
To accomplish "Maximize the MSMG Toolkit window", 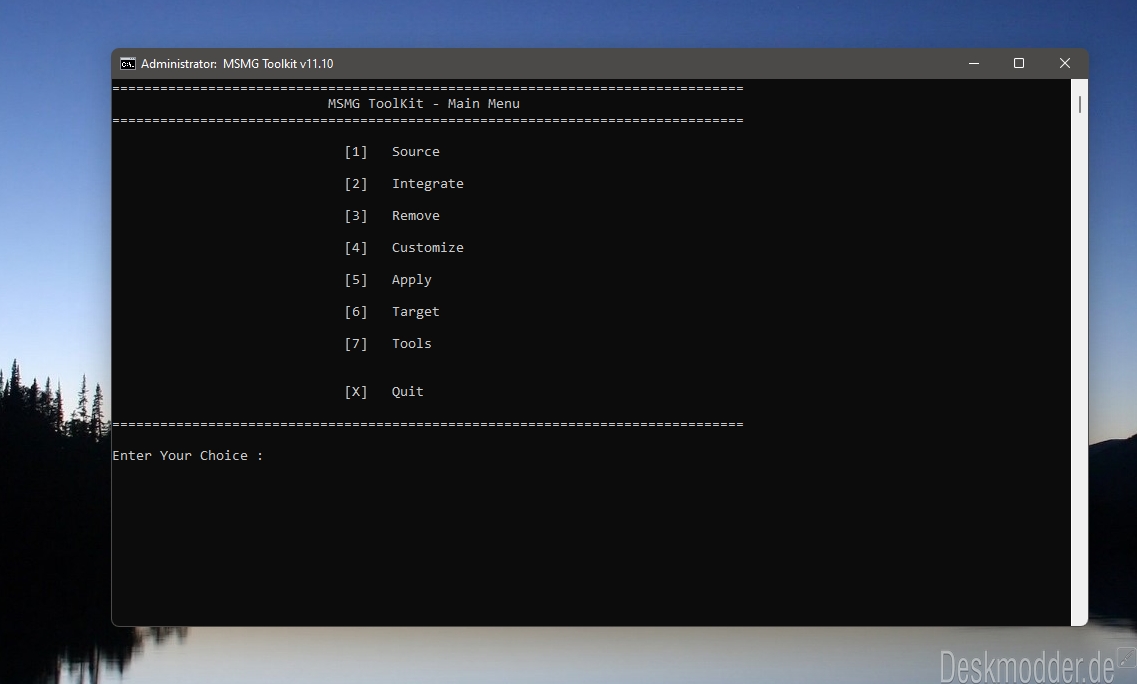I will click(x=1019, y=64).
